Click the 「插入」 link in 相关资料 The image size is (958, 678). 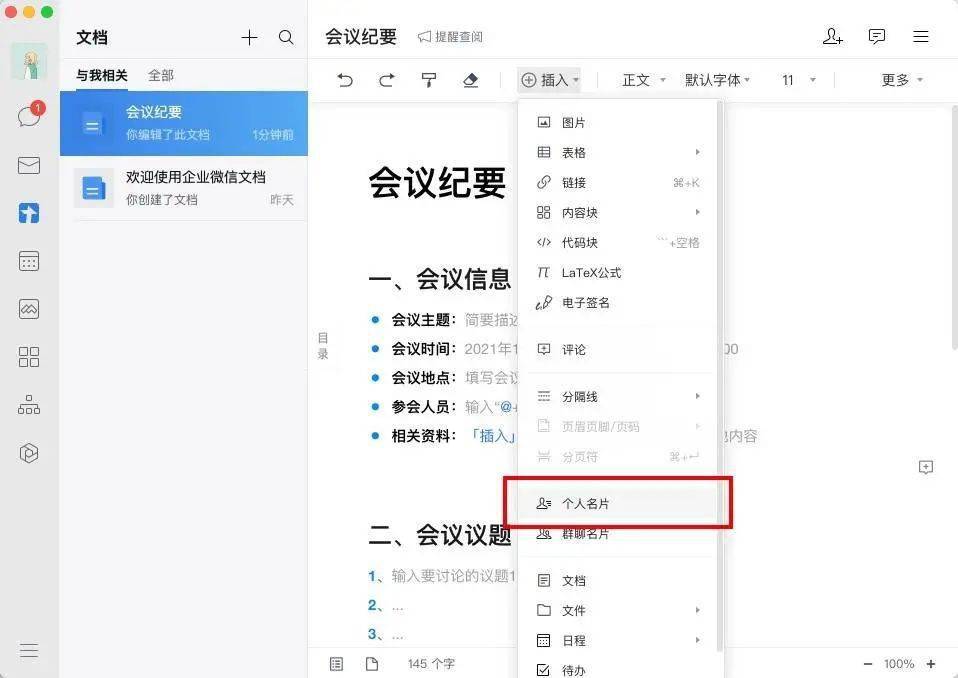[x=494, y=437]
